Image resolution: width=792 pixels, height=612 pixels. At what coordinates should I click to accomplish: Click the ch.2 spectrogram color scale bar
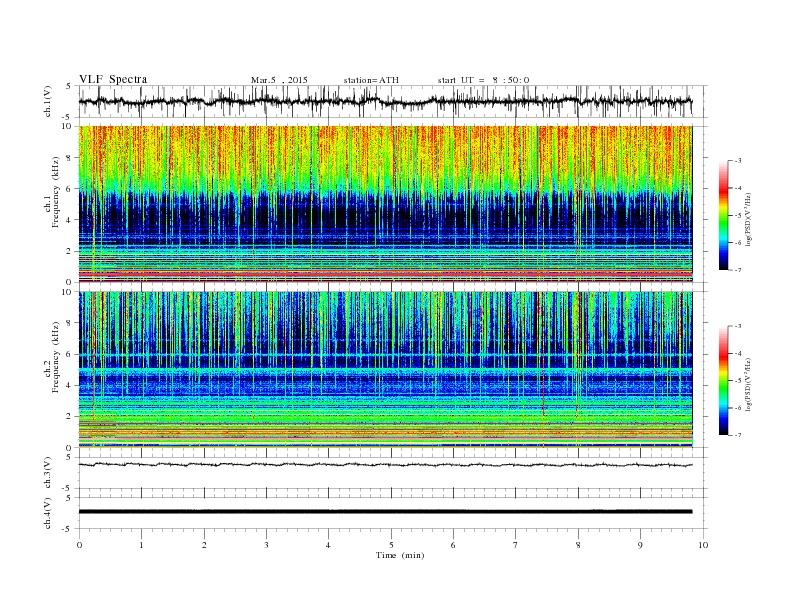[x=723, y=381]
